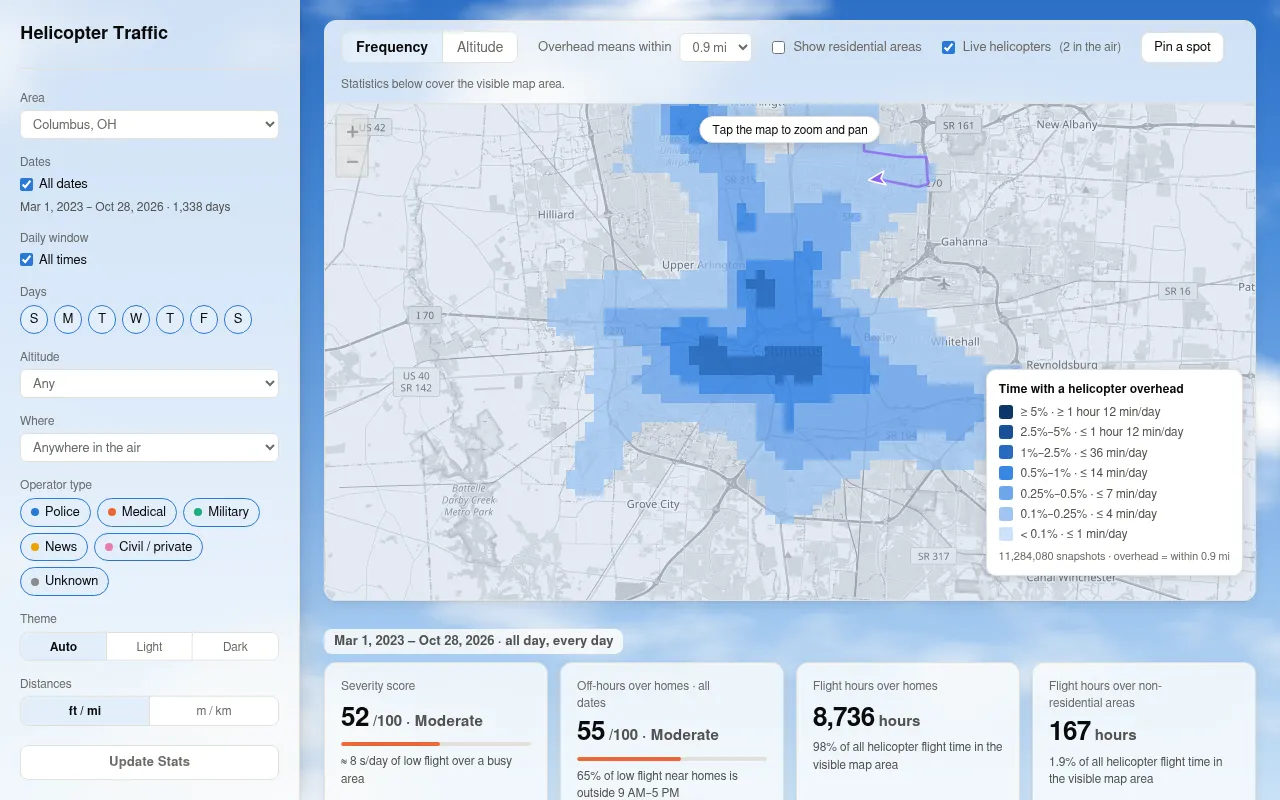This screenshot has width=1280, height=800.
Task: Select the Dark theme option
Action: (x=235, y=647)
